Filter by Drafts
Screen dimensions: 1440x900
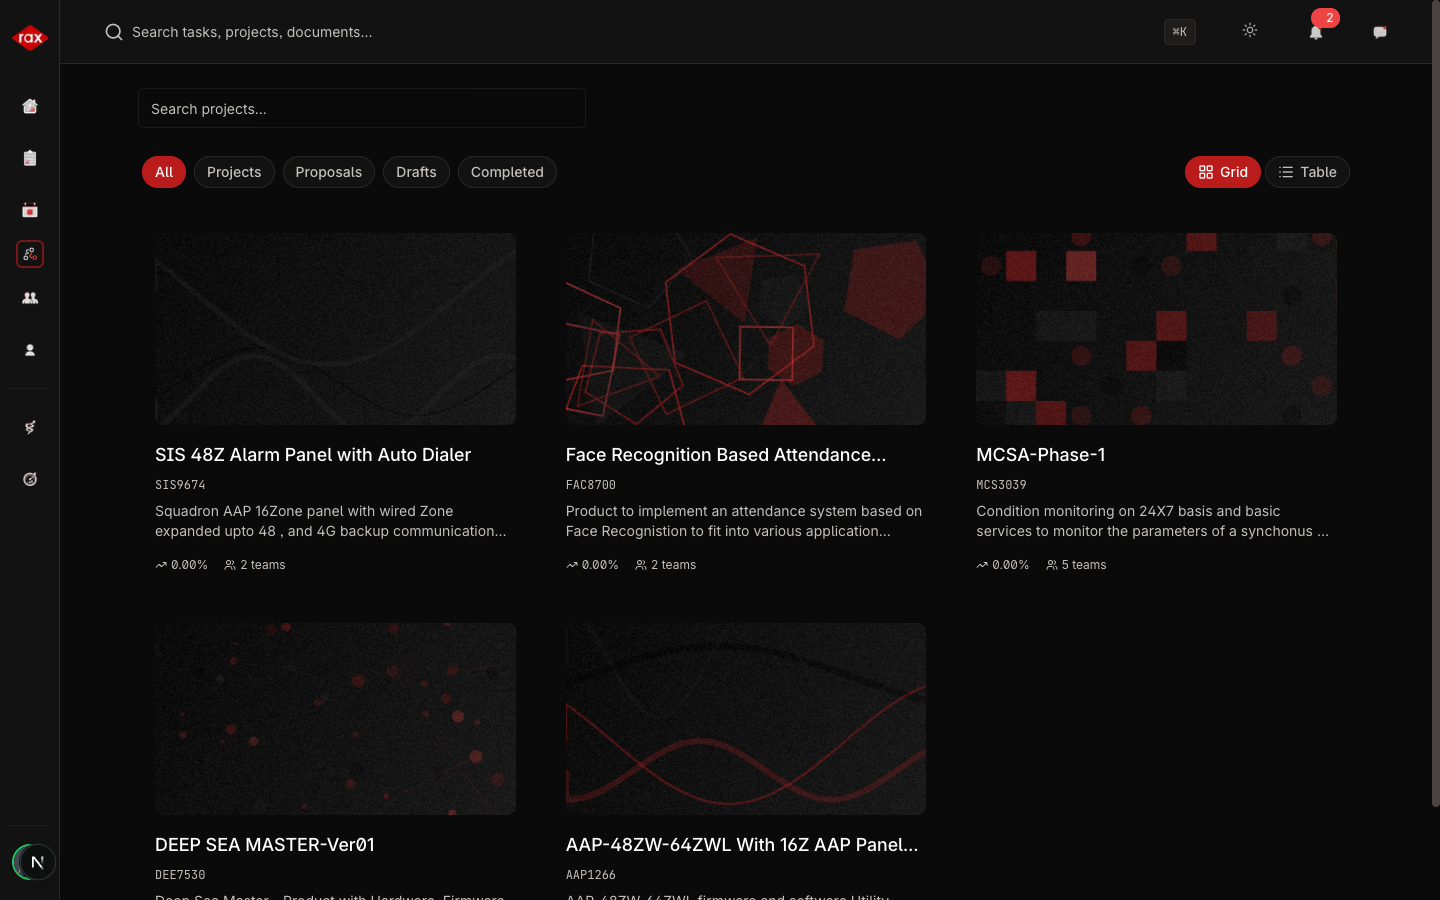(x=416, y=172)
